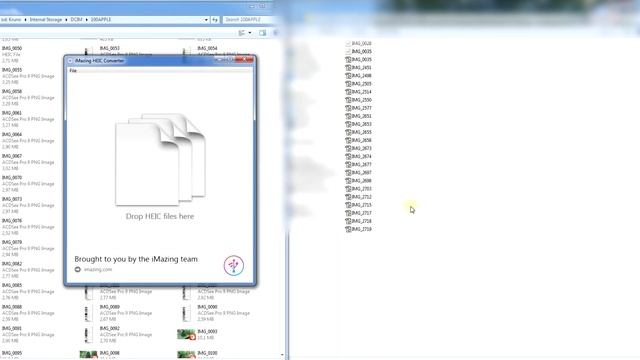Select DCIM in the address breadcrumb
Image resolution: width=640 pixels, height=360 pixels.
pos(76,20)
